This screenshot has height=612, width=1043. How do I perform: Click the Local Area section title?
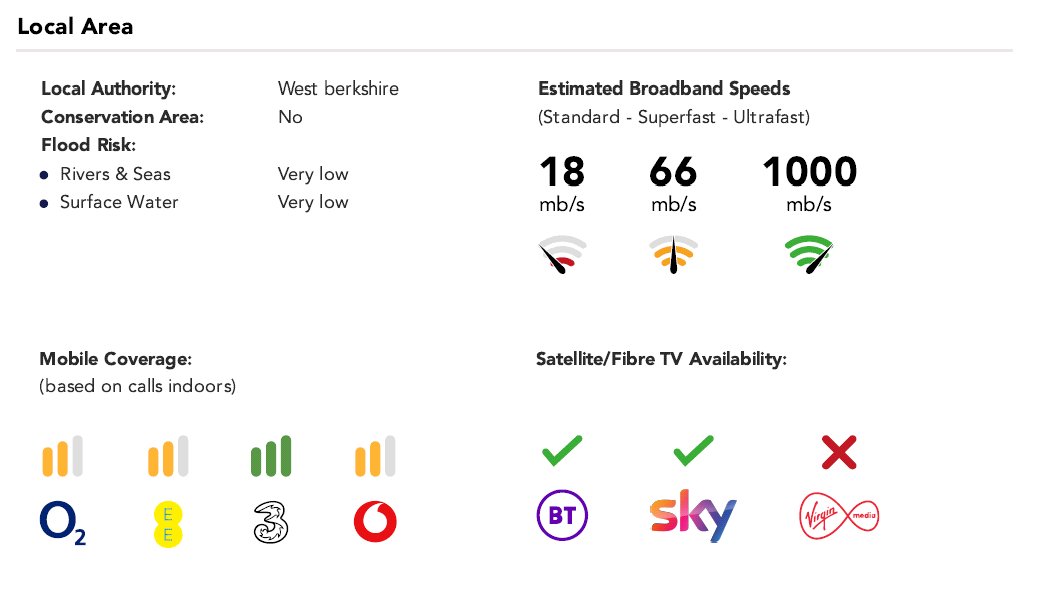[75, 27]
